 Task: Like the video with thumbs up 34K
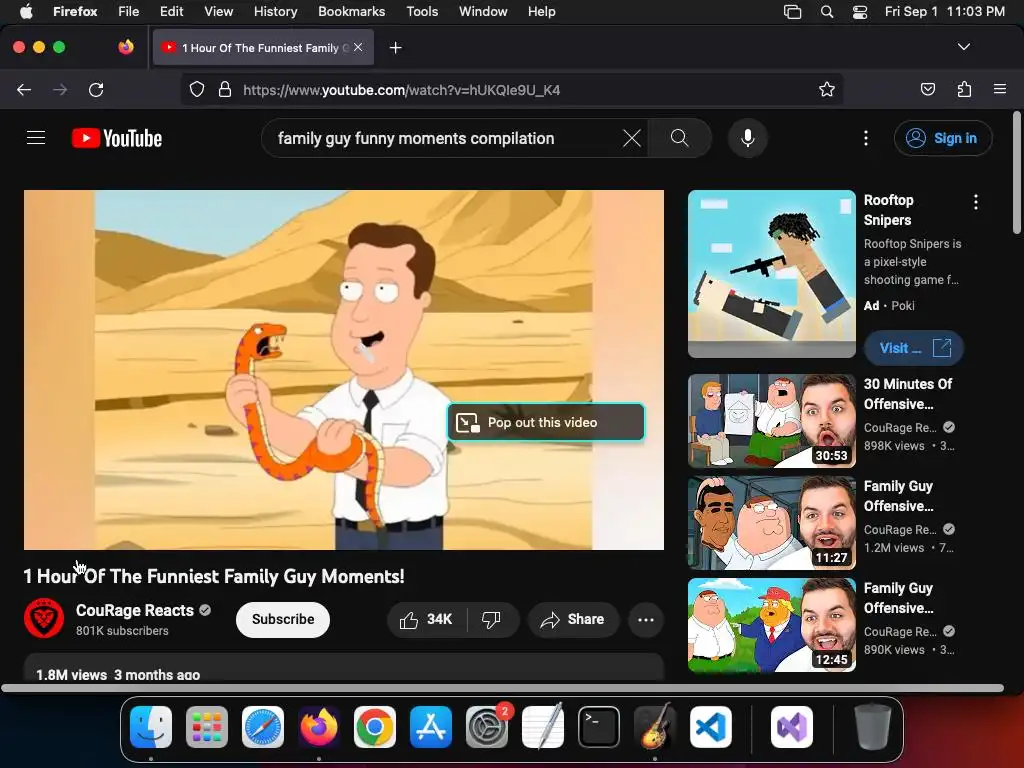[426, 619]
